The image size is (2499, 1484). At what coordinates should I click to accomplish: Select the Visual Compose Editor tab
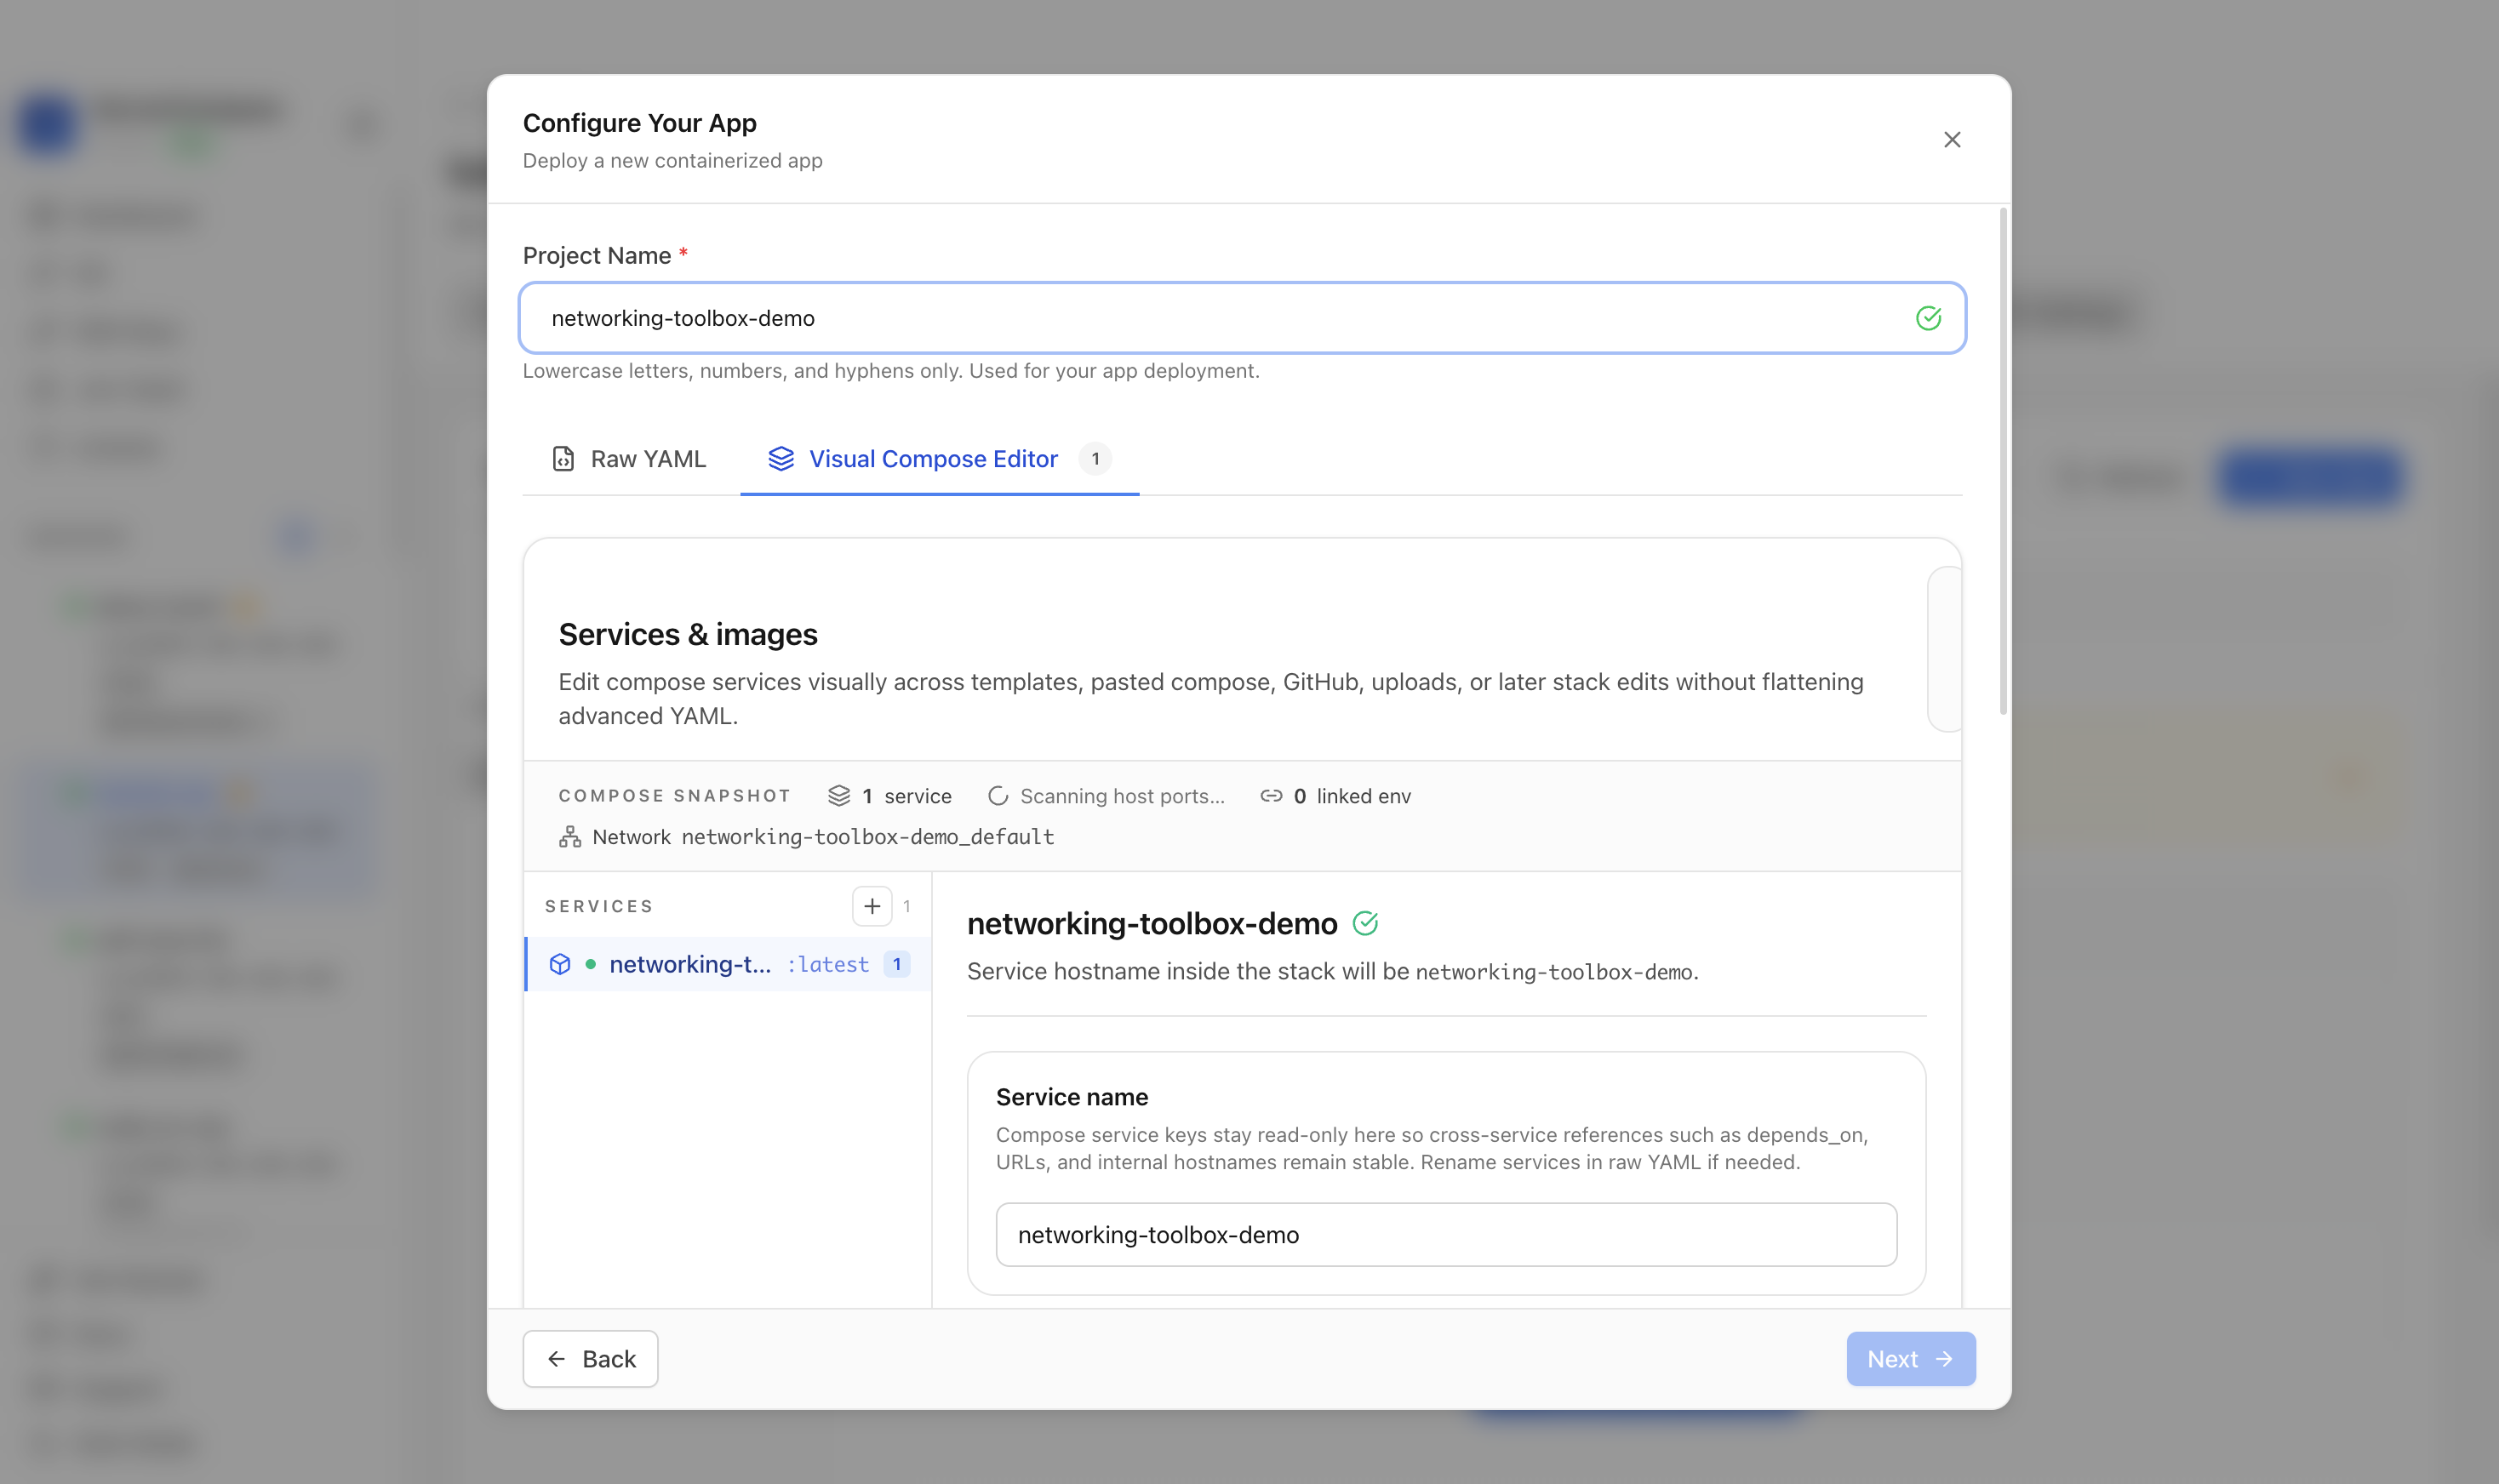click(x=939, y=459)
